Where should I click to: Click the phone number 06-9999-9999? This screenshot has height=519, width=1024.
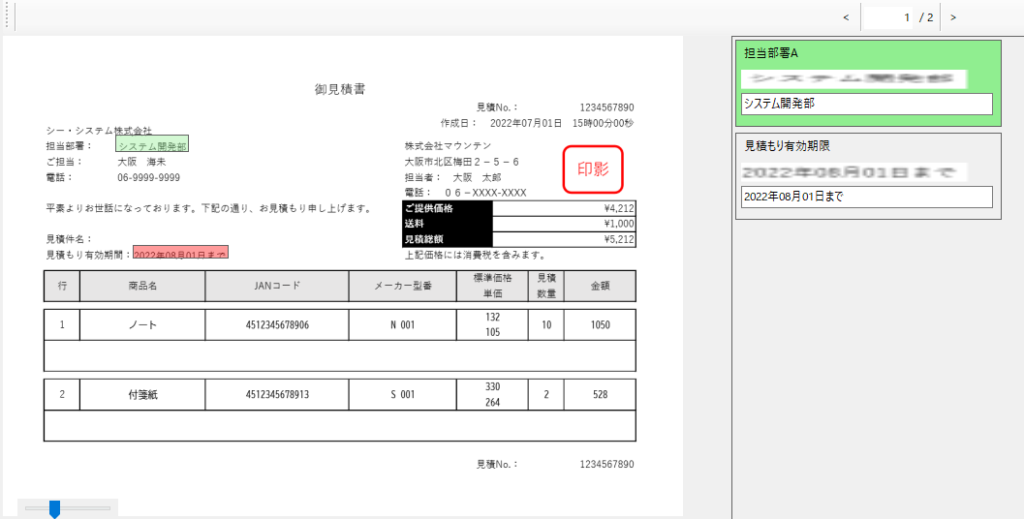click(149, 178)
